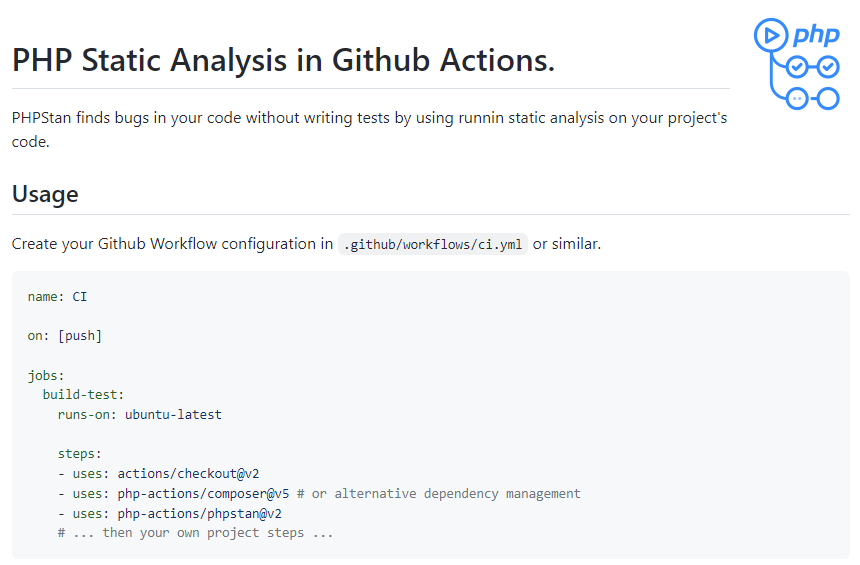Click the 'PHP Static Analysis in Github Actions' heading
This screenshot has height=565, width=860.
(283, 60)
